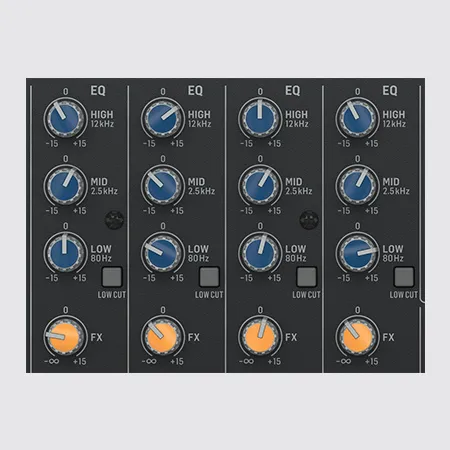Click the EQ label on channel two
The width and height of the screenshot is (450, 450).
pos(195,91)
